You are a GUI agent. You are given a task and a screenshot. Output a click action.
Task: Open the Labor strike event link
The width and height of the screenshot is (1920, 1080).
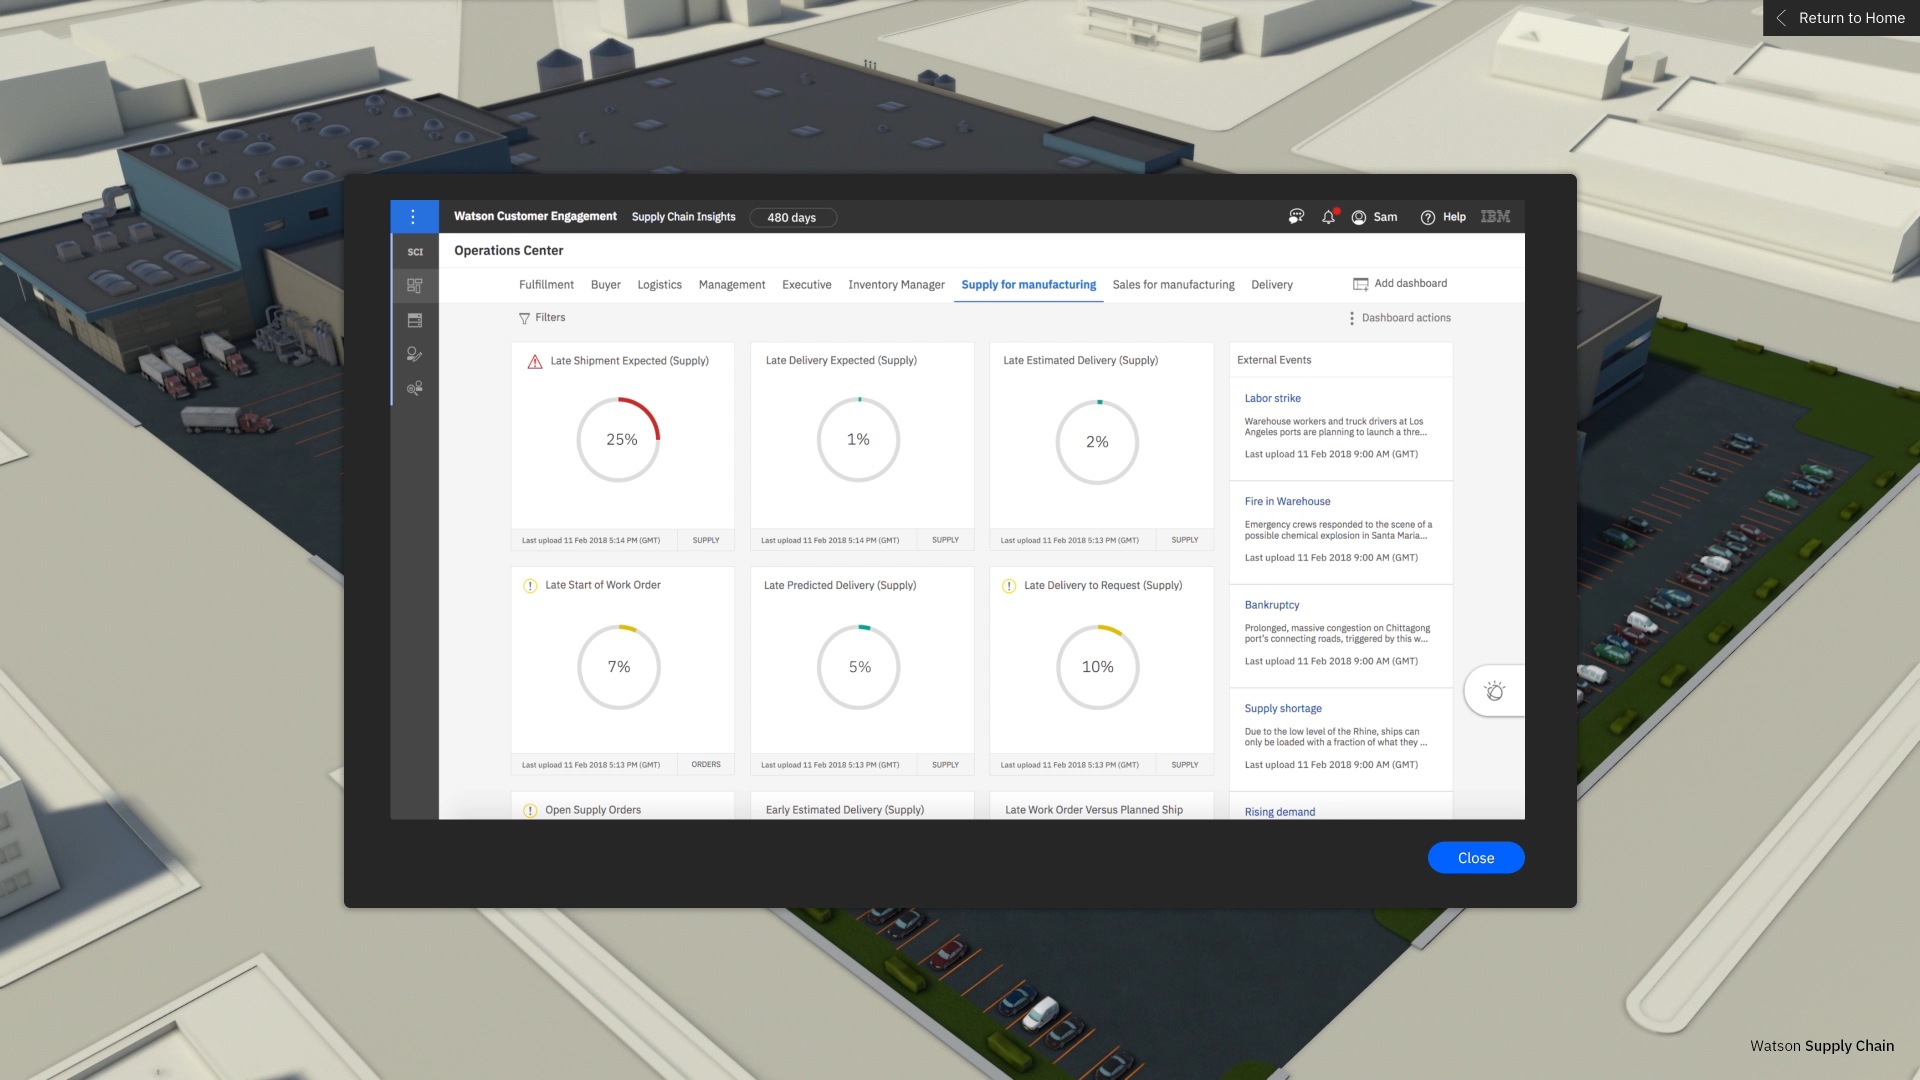1272,398
